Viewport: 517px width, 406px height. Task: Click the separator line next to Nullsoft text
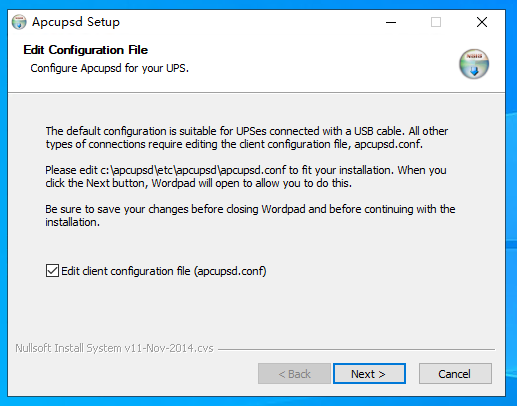[x=356, y=349]
